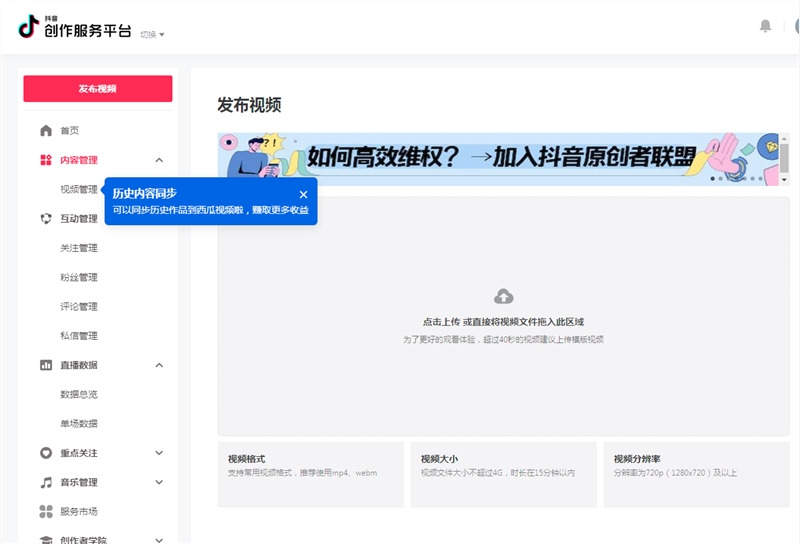800x544 pixels.
Task: Click the 音乐管理 music note icon
Action: click(x=46, y=482)
